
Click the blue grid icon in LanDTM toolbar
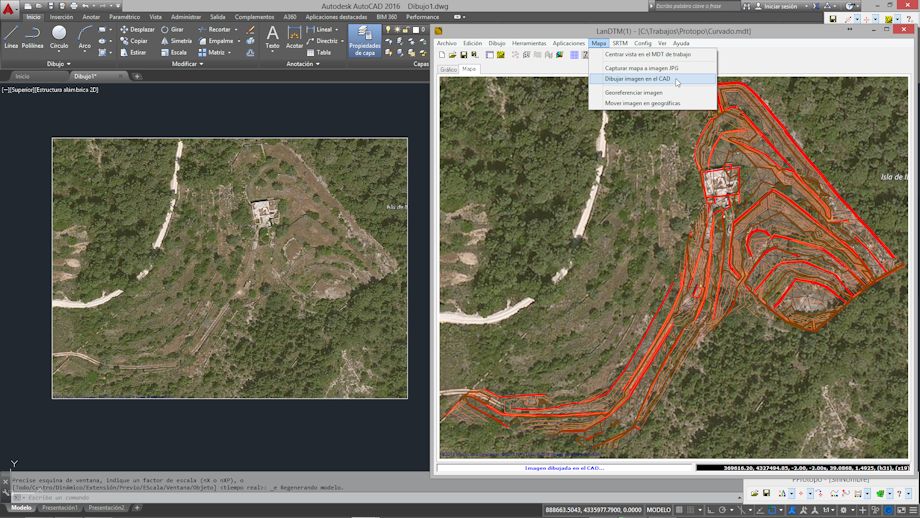click(574, 55)
